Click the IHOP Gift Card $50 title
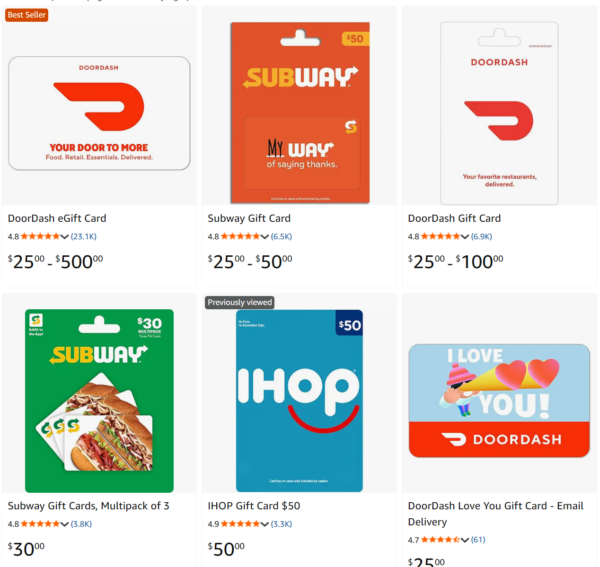 [254, 506]
